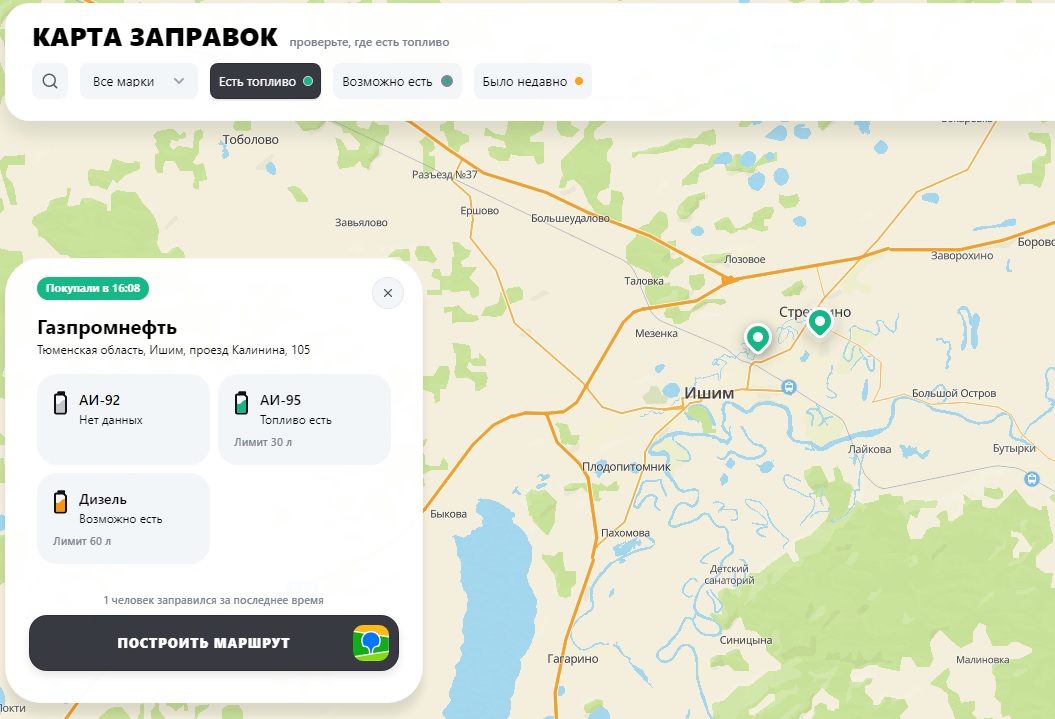Click the 'Построить маршрут' button
Viewport: 1055px width, 719px height.
214,643
